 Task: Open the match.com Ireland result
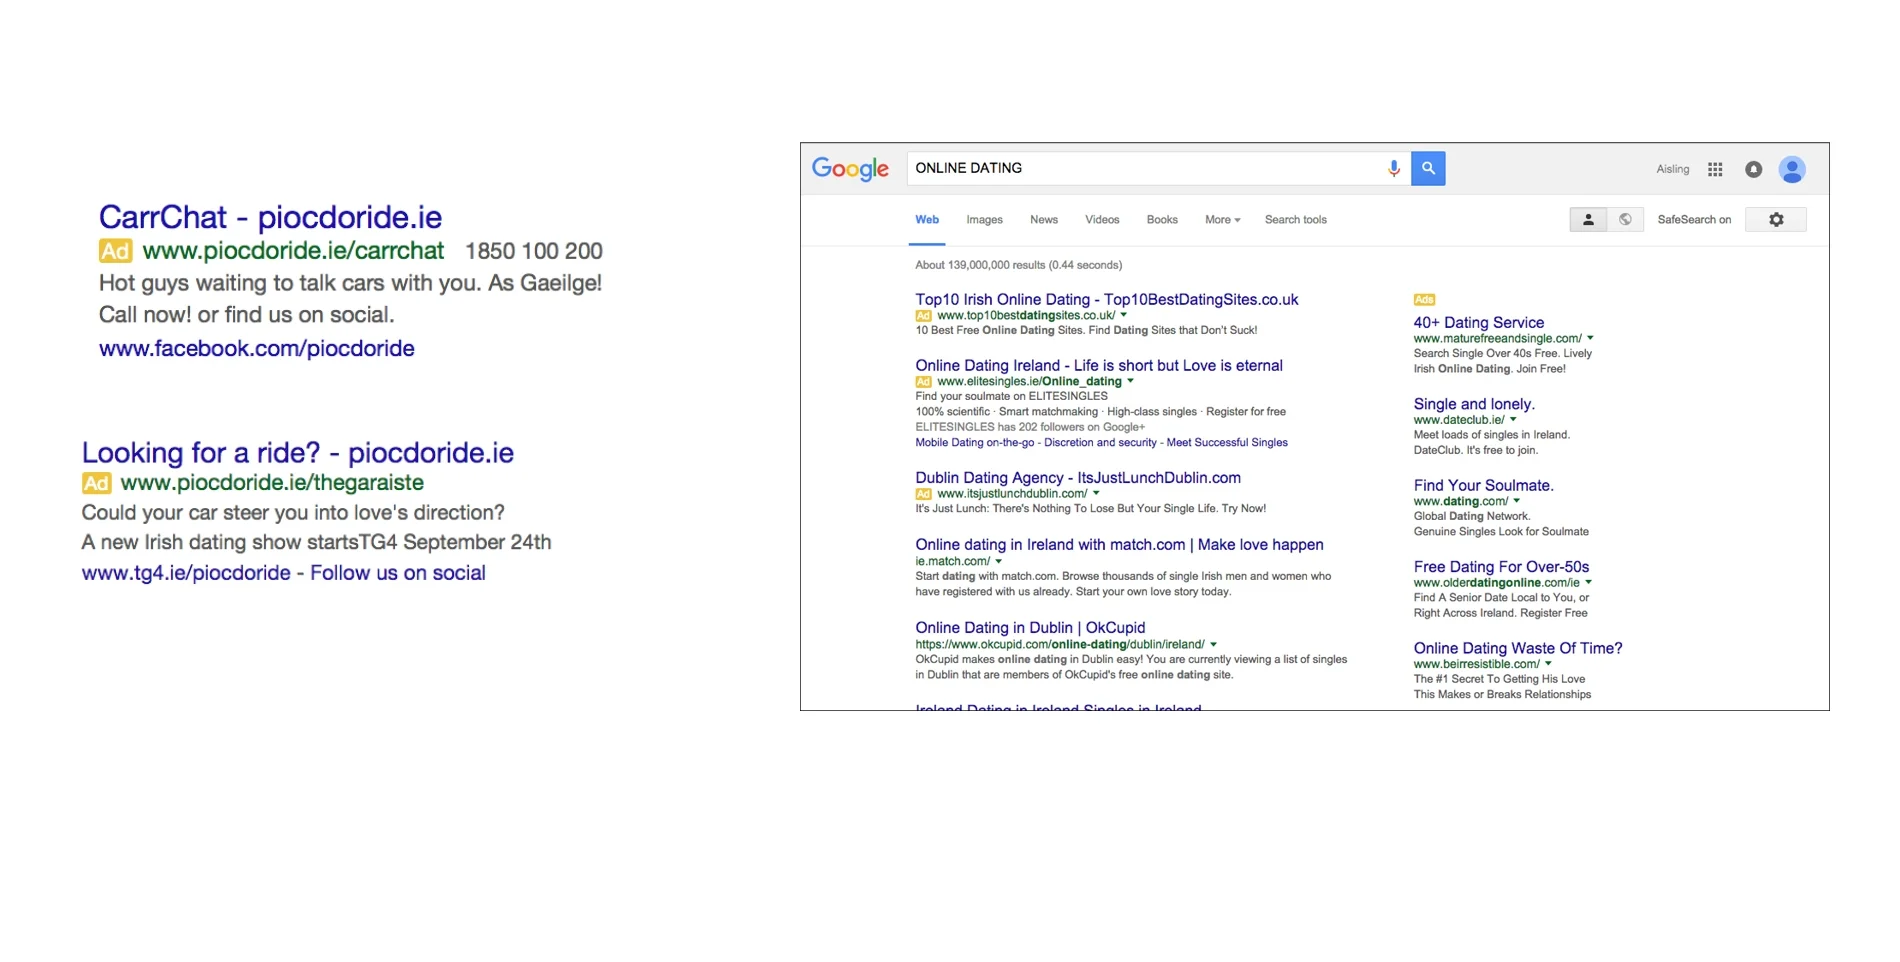[1119, 545]
